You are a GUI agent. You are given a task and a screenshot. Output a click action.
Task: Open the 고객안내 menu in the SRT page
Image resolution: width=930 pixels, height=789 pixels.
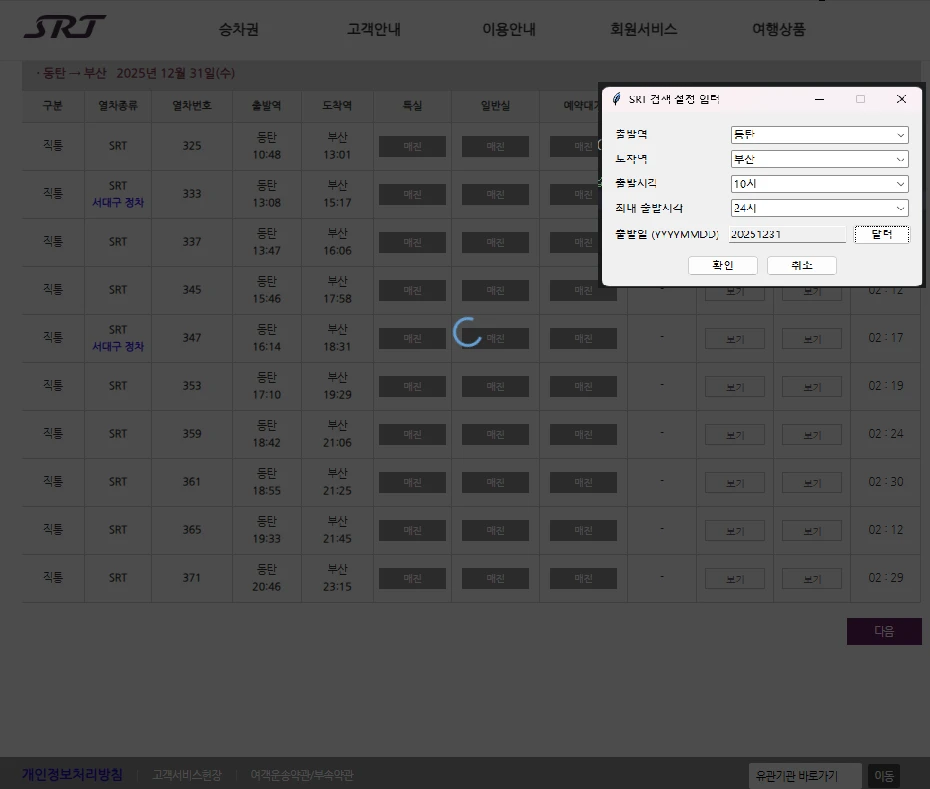click(x=374, y=29)
